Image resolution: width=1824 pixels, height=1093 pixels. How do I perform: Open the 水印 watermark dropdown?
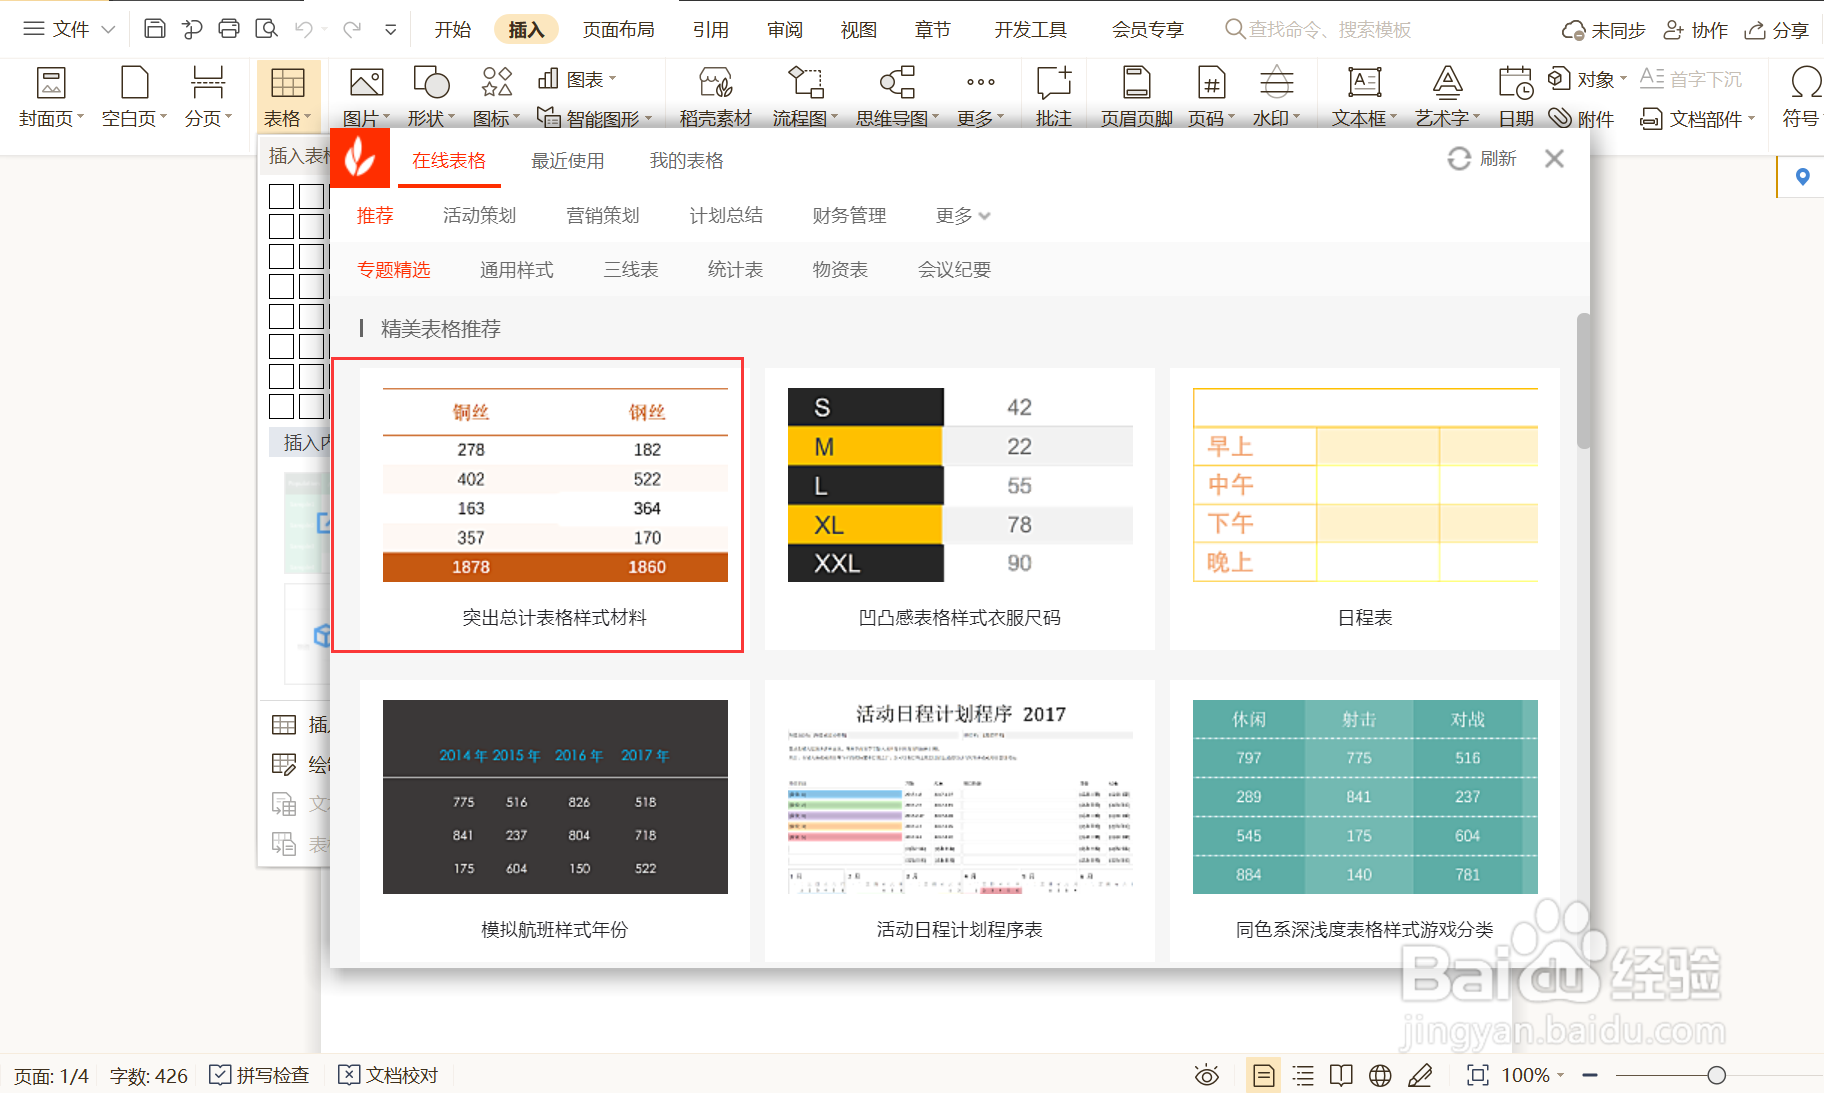click(x=1276, y=95)
